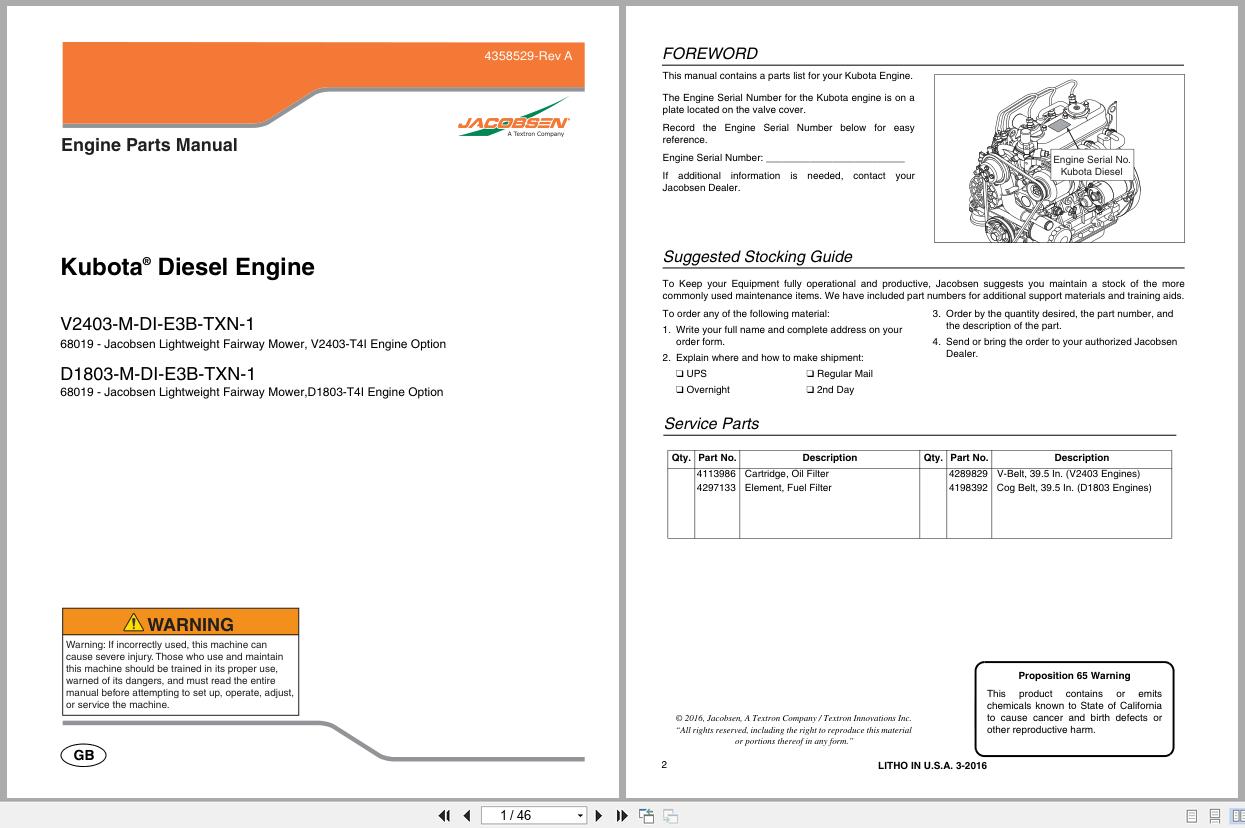This screenshot has width=1245, height=828.
Task: Click the second 'Description' column header
Action: point(1081,458)
